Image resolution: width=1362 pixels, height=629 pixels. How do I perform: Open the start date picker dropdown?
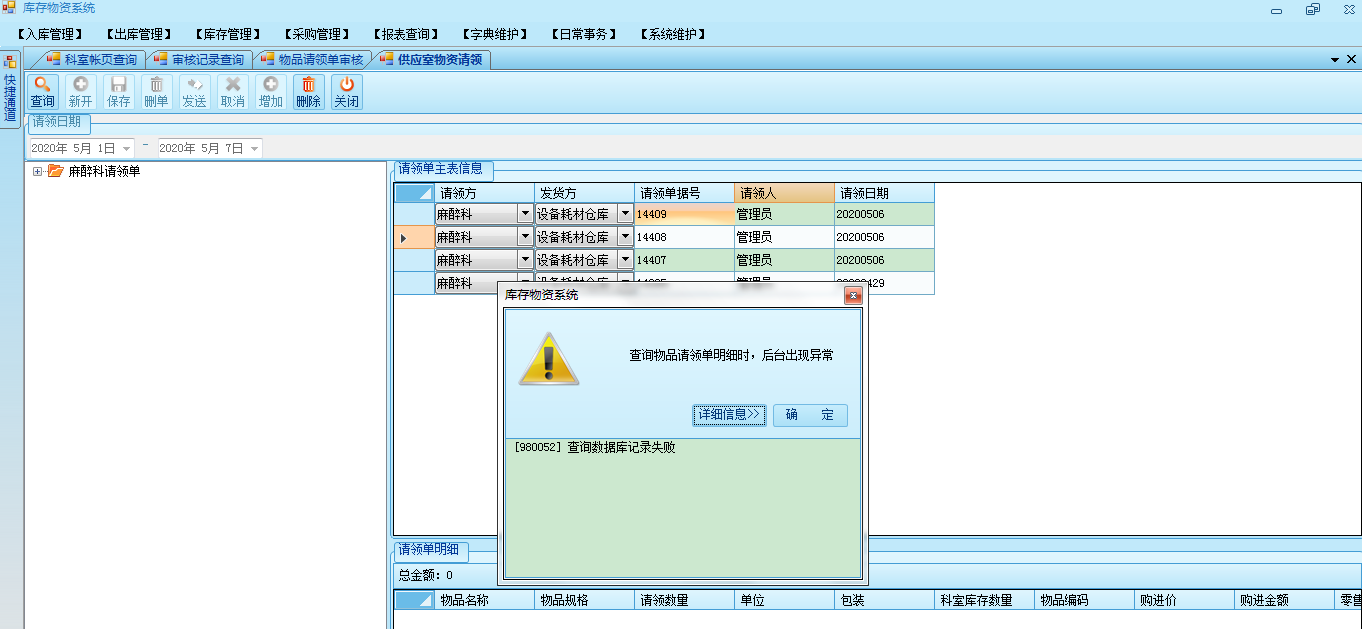(x=126, y=148)
